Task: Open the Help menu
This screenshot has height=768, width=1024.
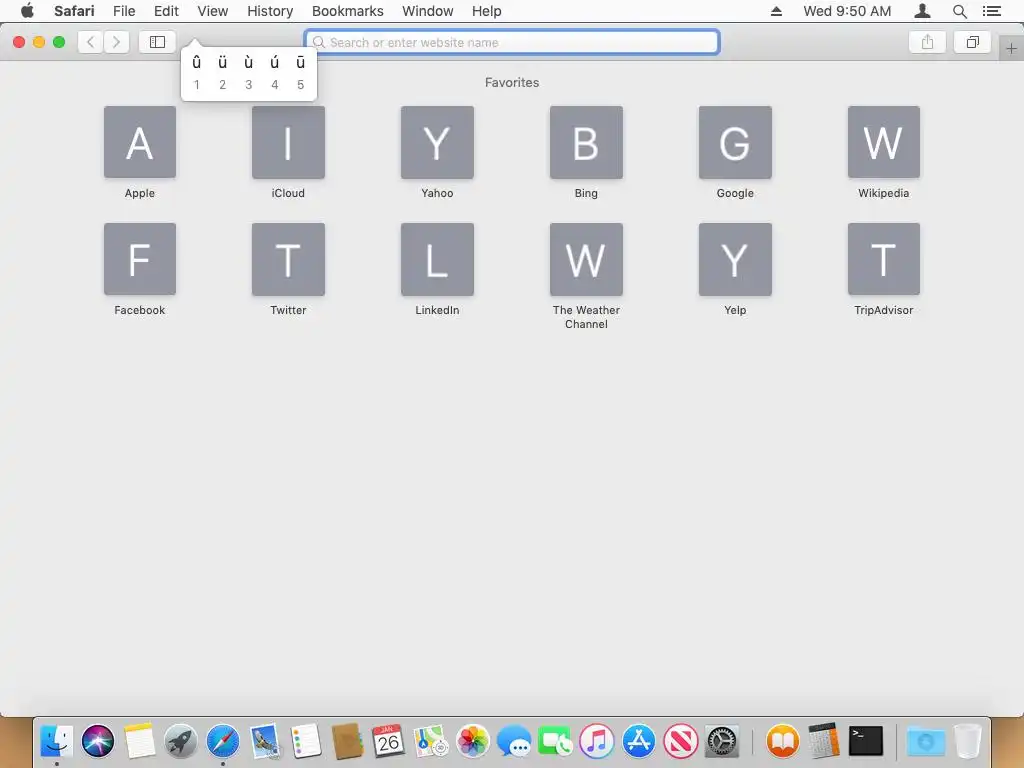Action: click(x=487, y=11)
